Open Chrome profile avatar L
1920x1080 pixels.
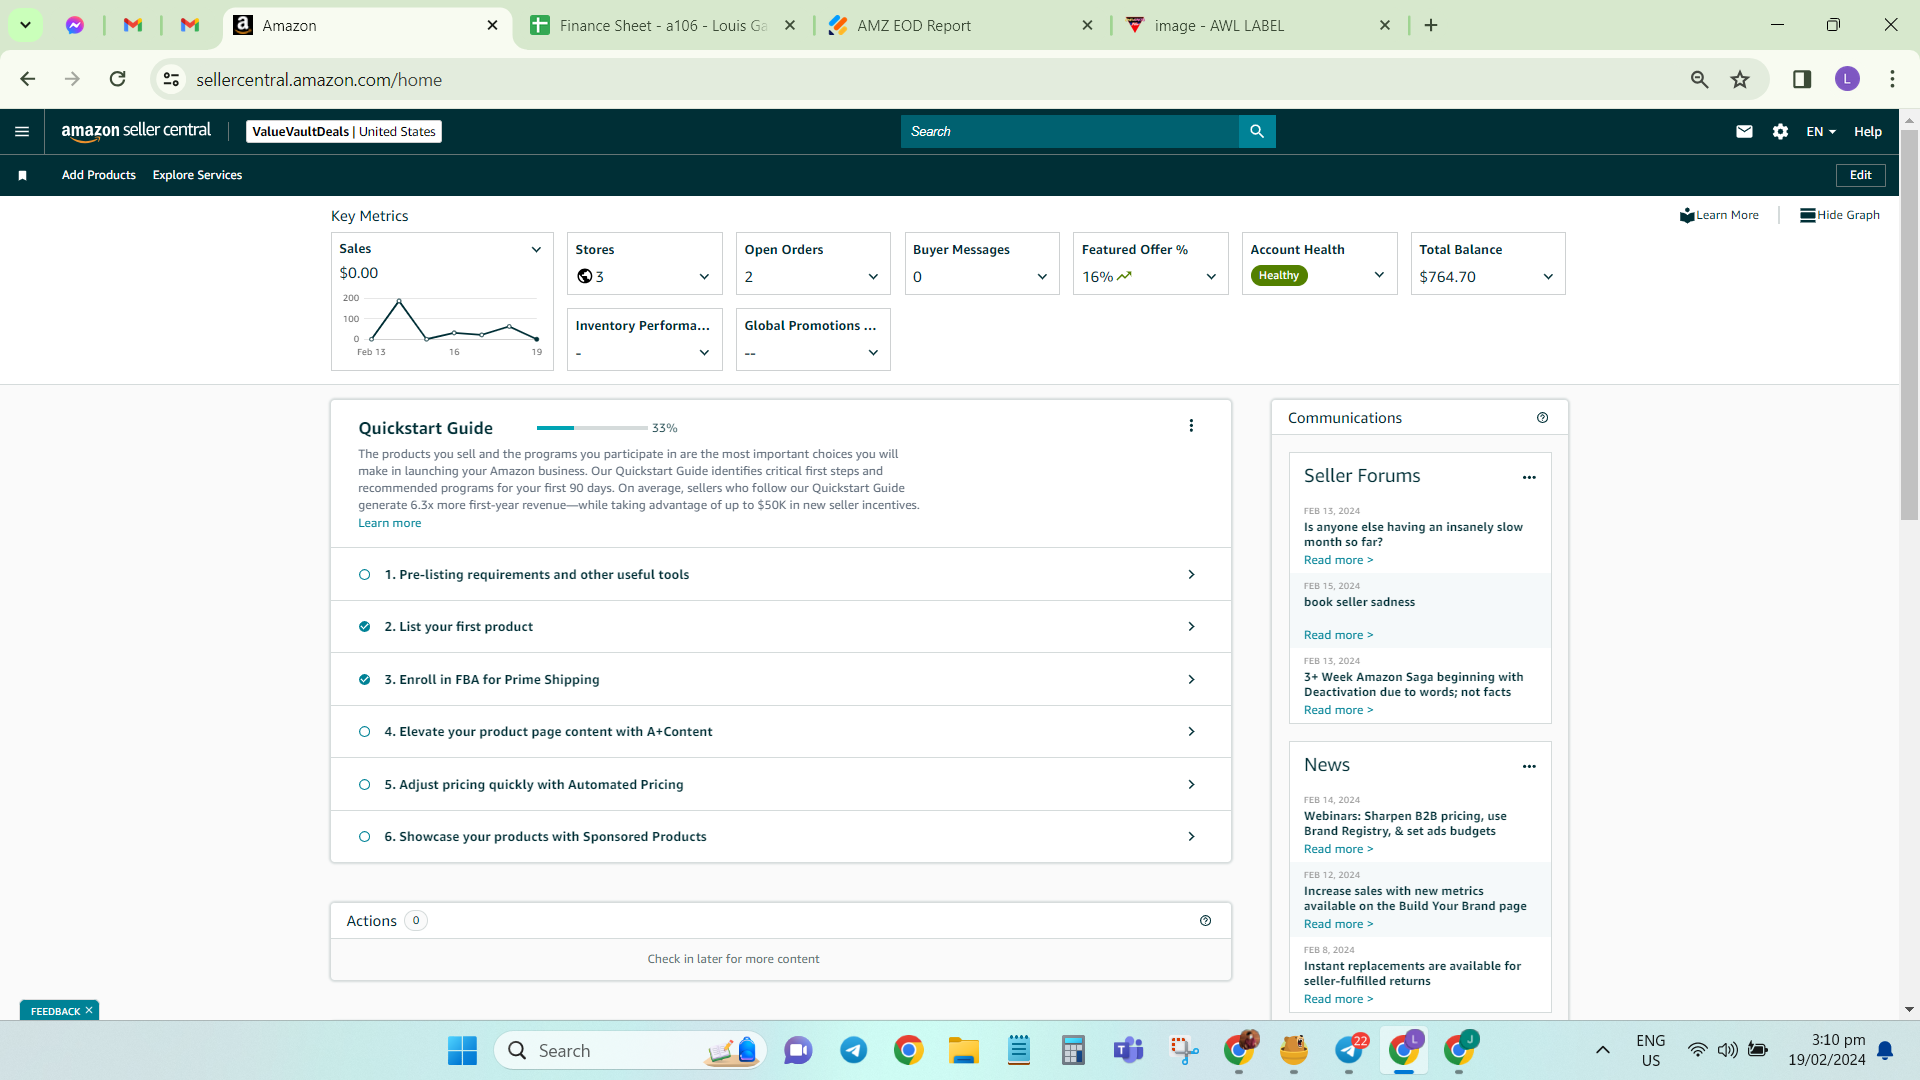[1847, 79]
